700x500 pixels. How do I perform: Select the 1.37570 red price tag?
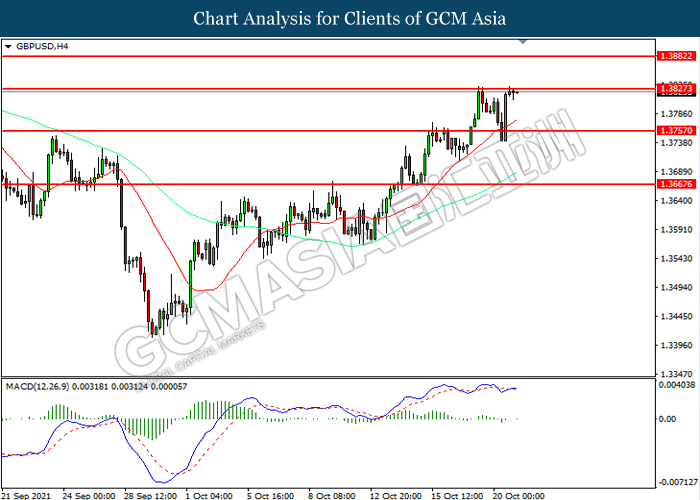(676, 131)
